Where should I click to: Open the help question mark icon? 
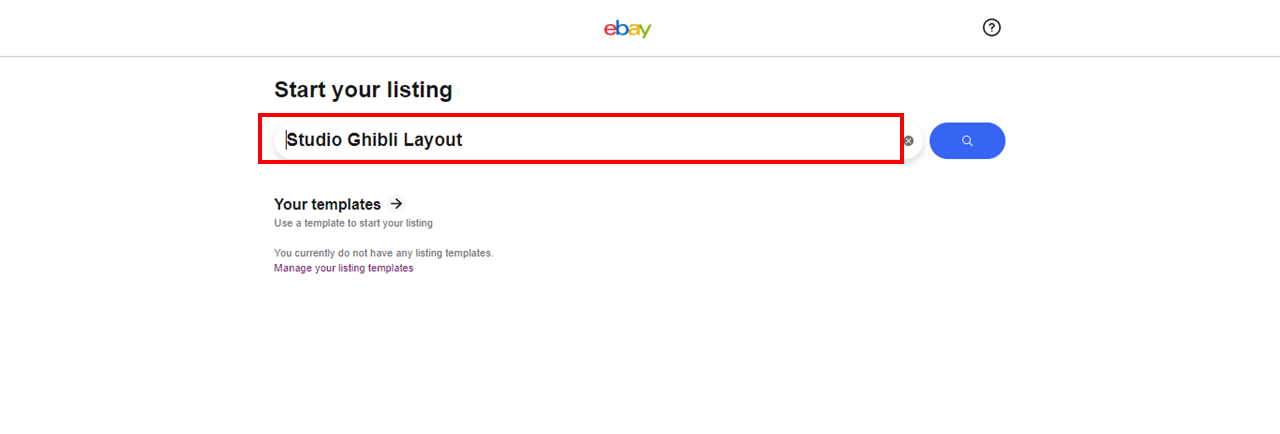pyautogui.click(x=991, y=27)
